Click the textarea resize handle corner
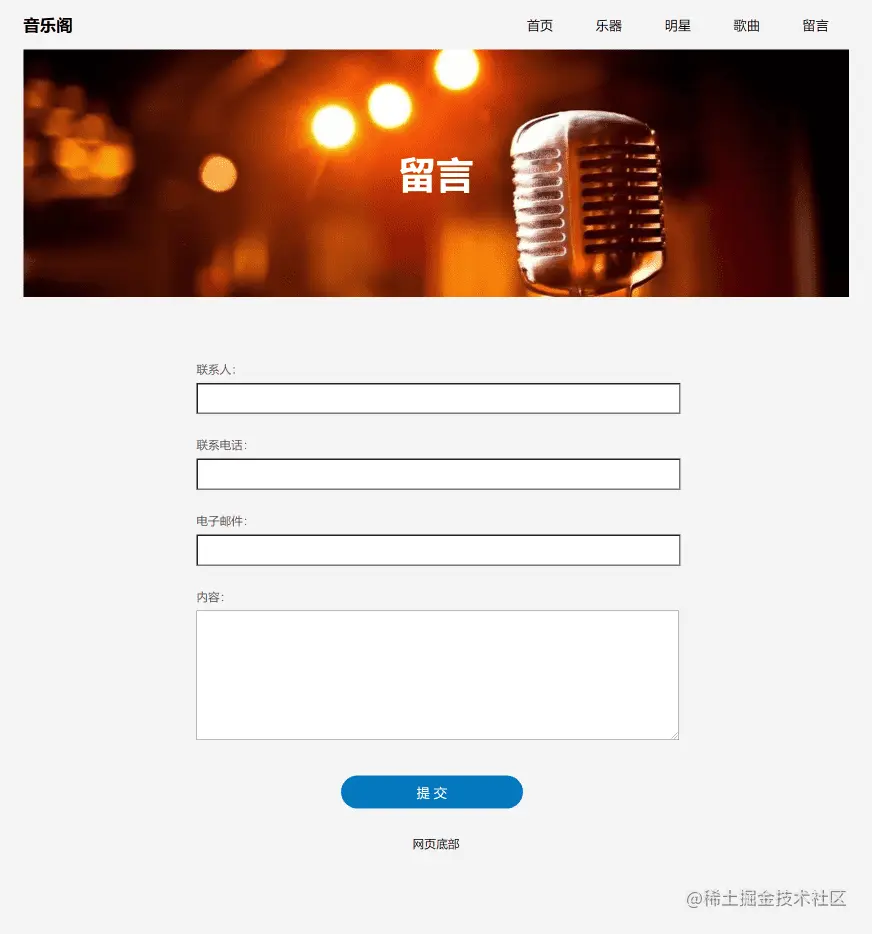The image size is (872, 934). coord(675,736)
